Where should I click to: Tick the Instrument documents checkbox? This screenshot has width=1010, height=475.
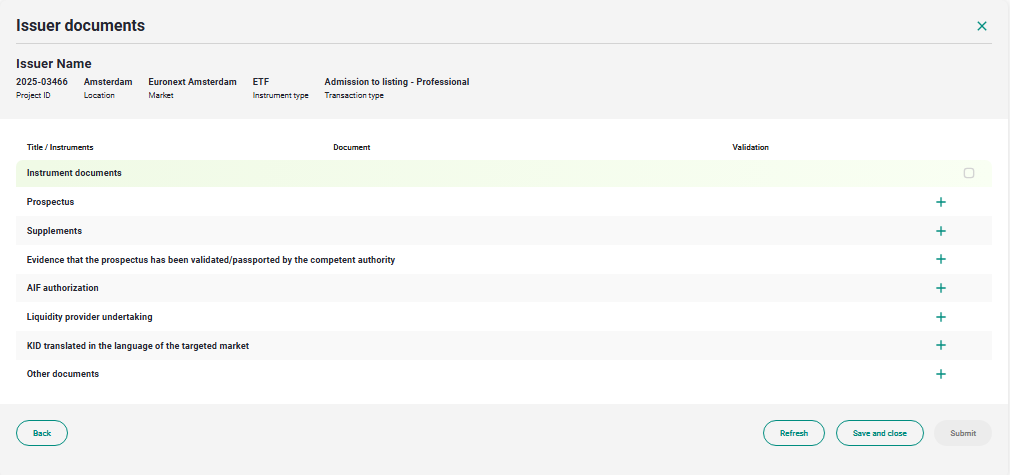[968, 173]
